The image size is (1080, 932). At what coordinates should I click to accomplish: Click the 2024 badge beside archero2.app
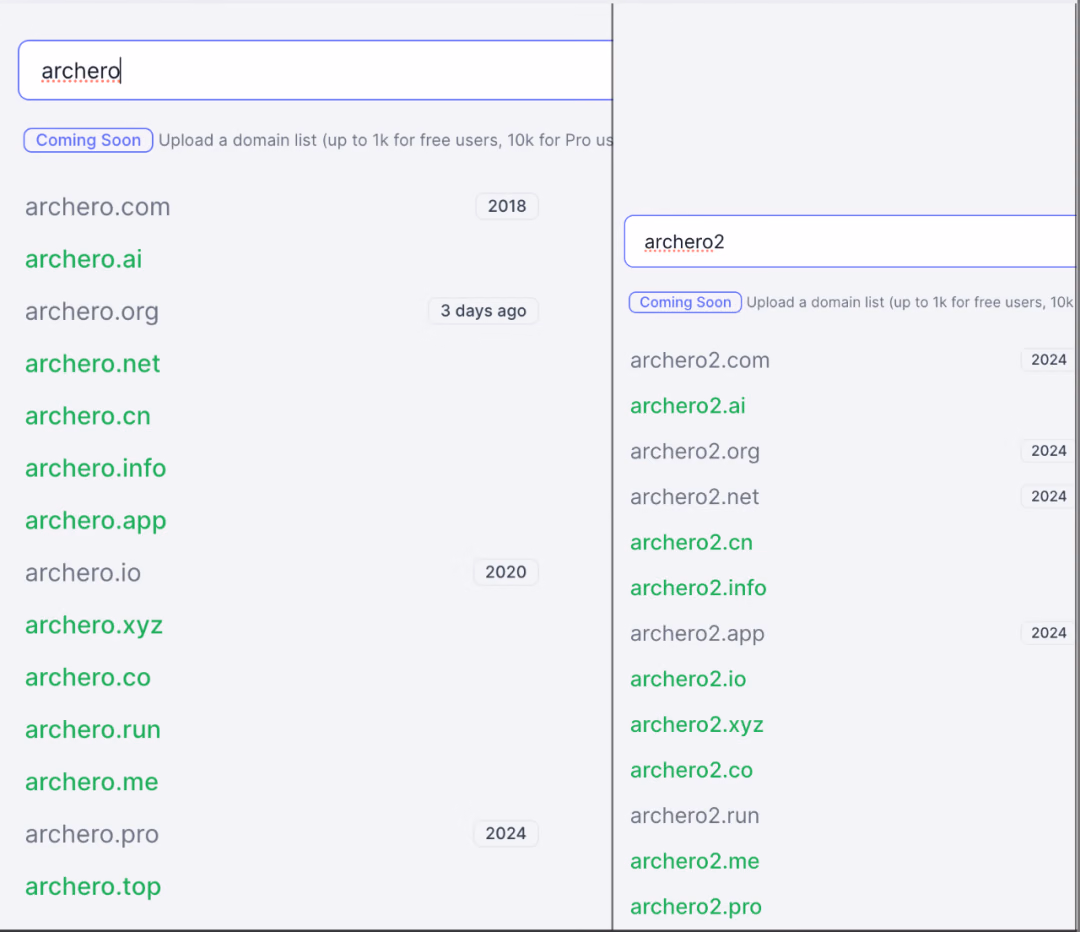(x=1048, y=632)
